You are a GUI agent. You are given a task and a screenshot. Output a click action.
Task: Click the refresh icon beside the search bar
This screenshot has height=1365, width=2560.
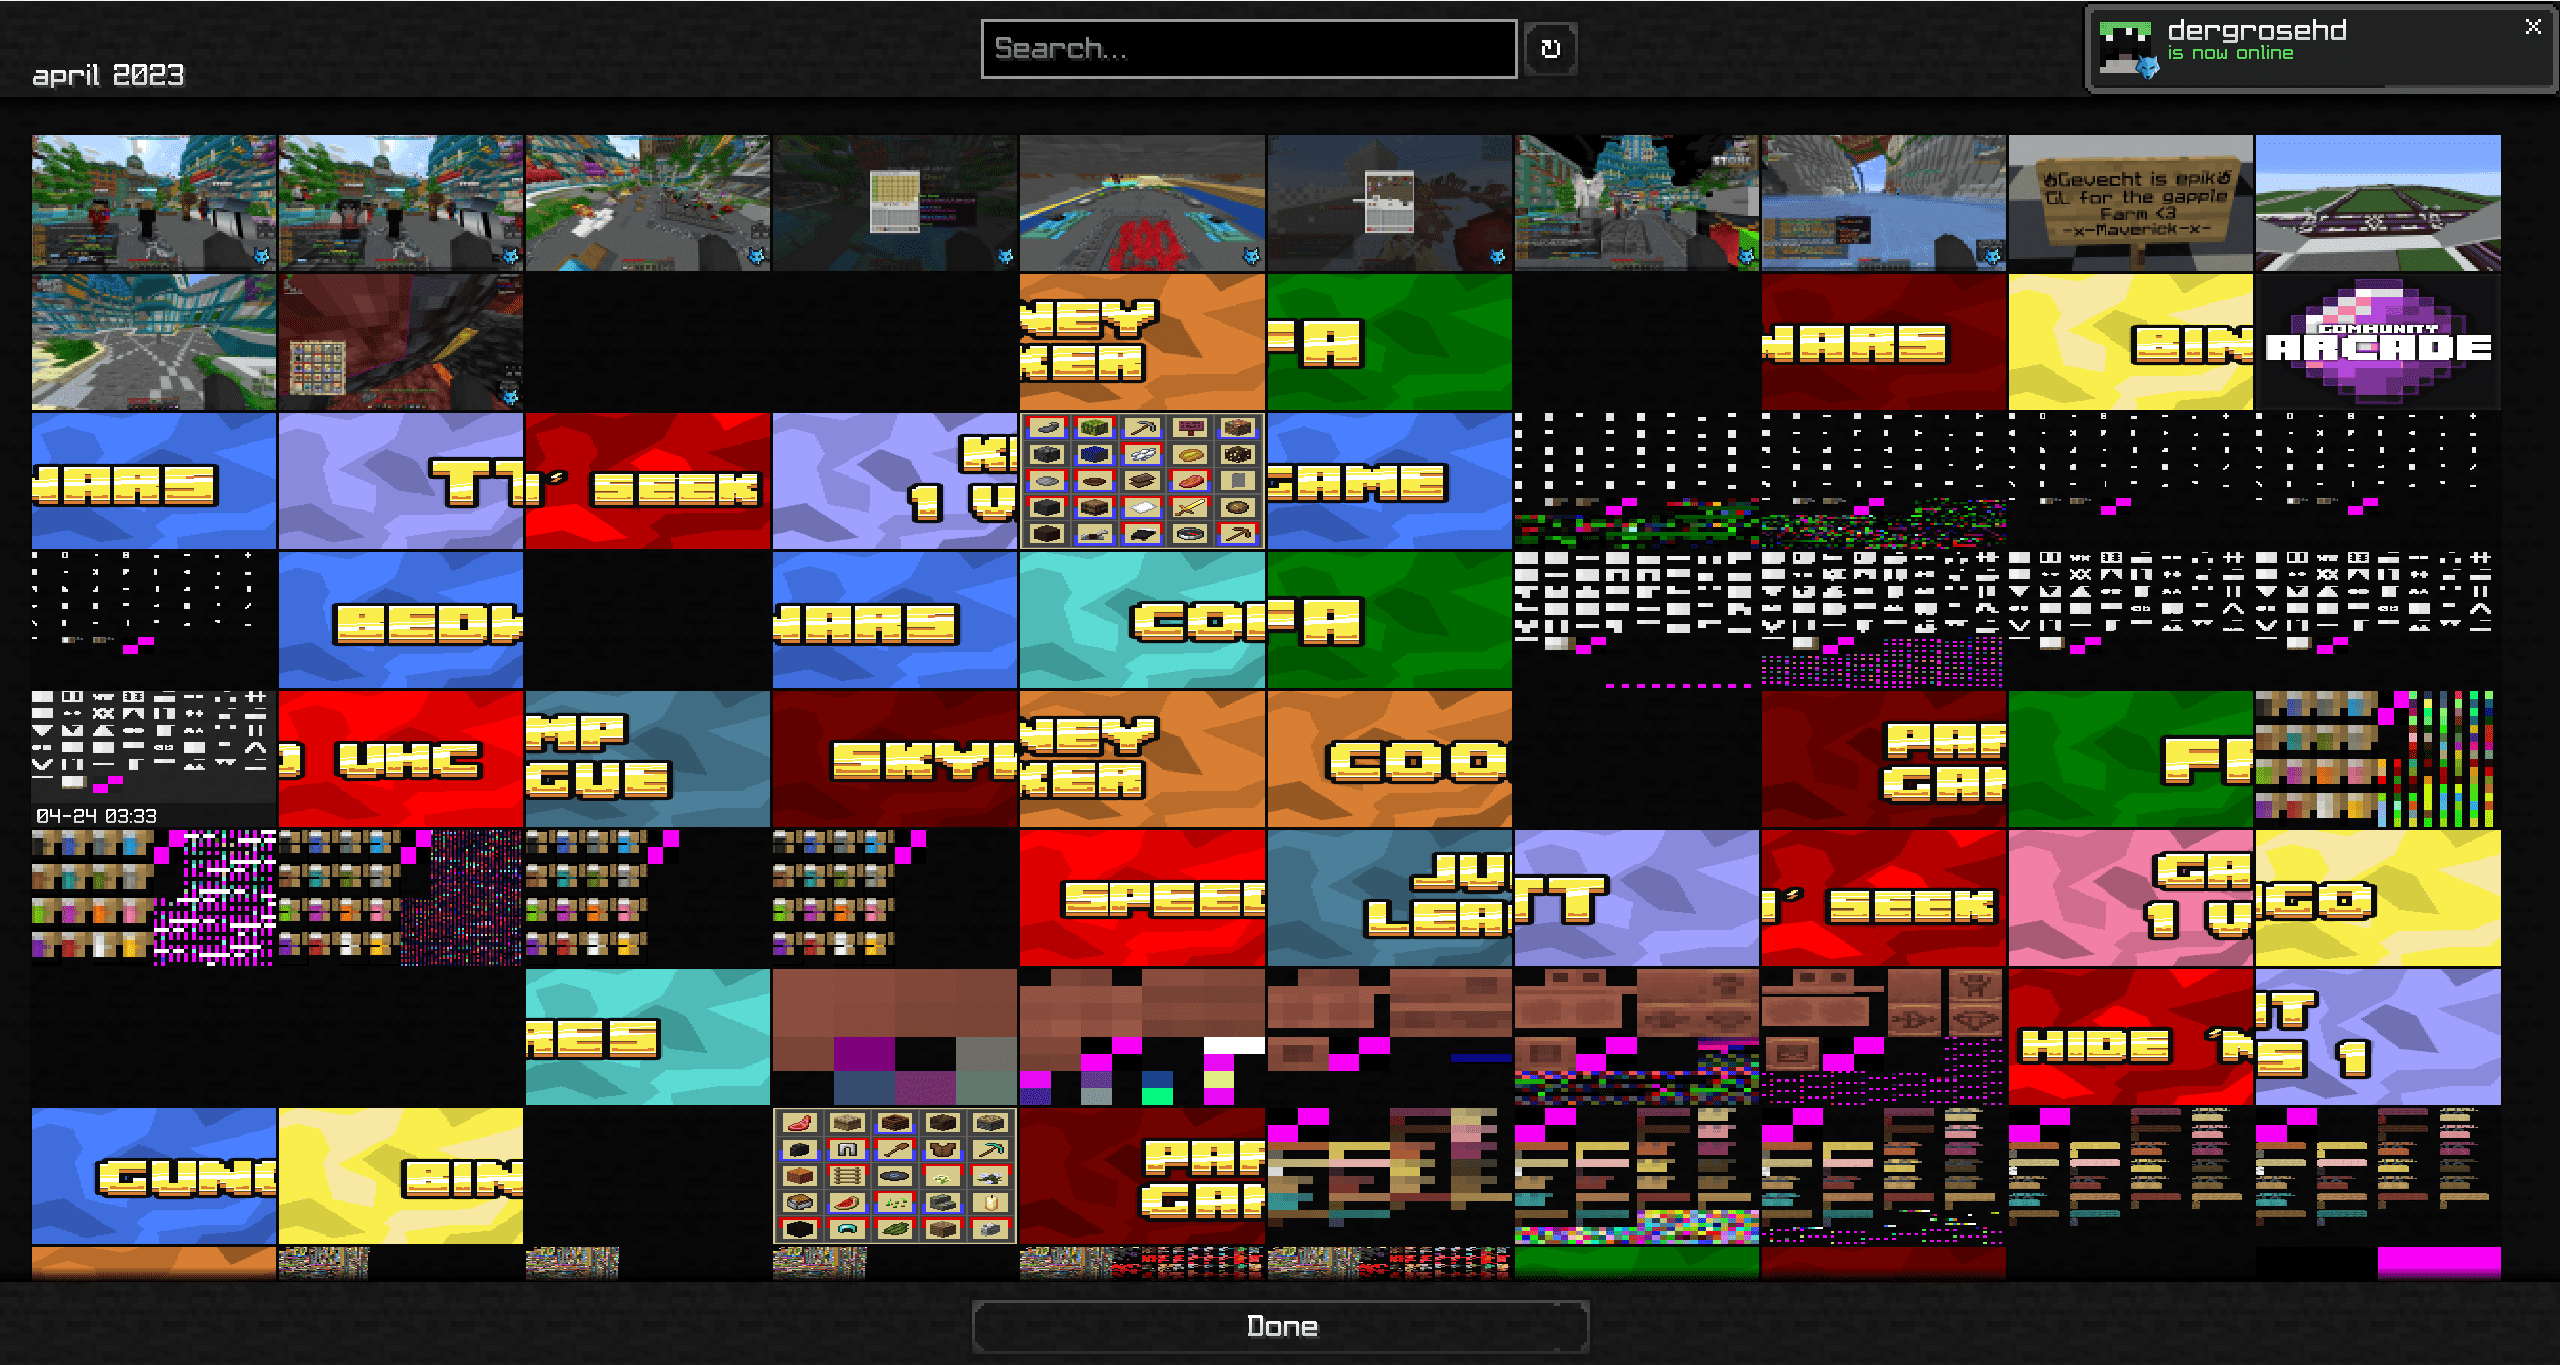(1550, 48)
